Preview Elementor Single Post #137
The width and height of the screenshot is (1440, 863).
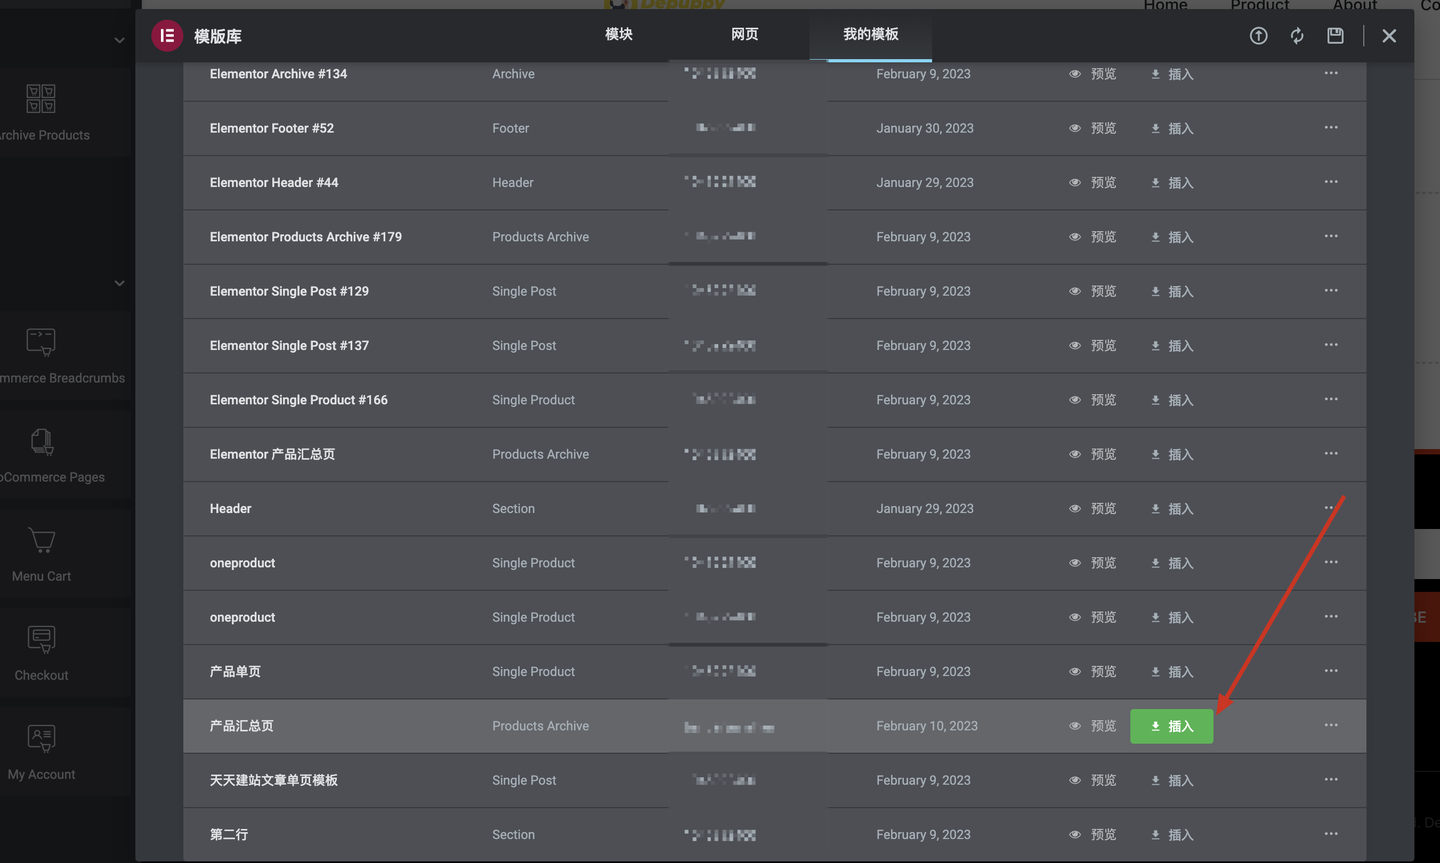tap(1093, 346)
